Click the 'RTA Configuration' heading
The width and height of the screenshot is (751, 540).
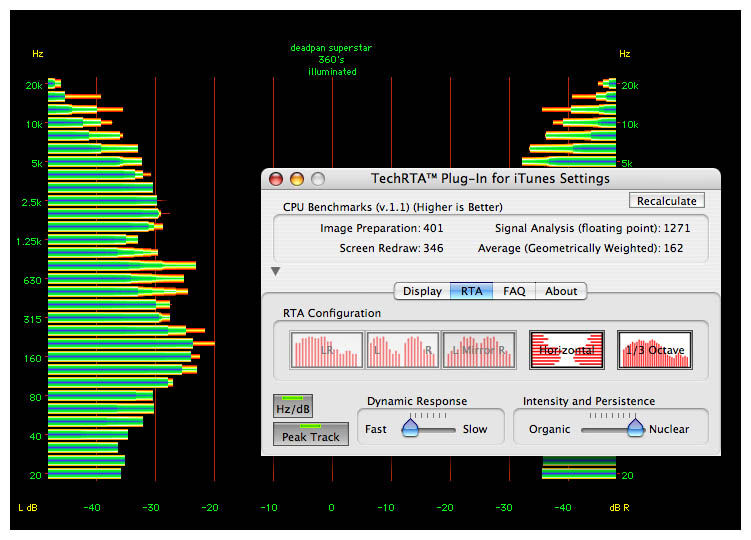(x=331, y=313)
